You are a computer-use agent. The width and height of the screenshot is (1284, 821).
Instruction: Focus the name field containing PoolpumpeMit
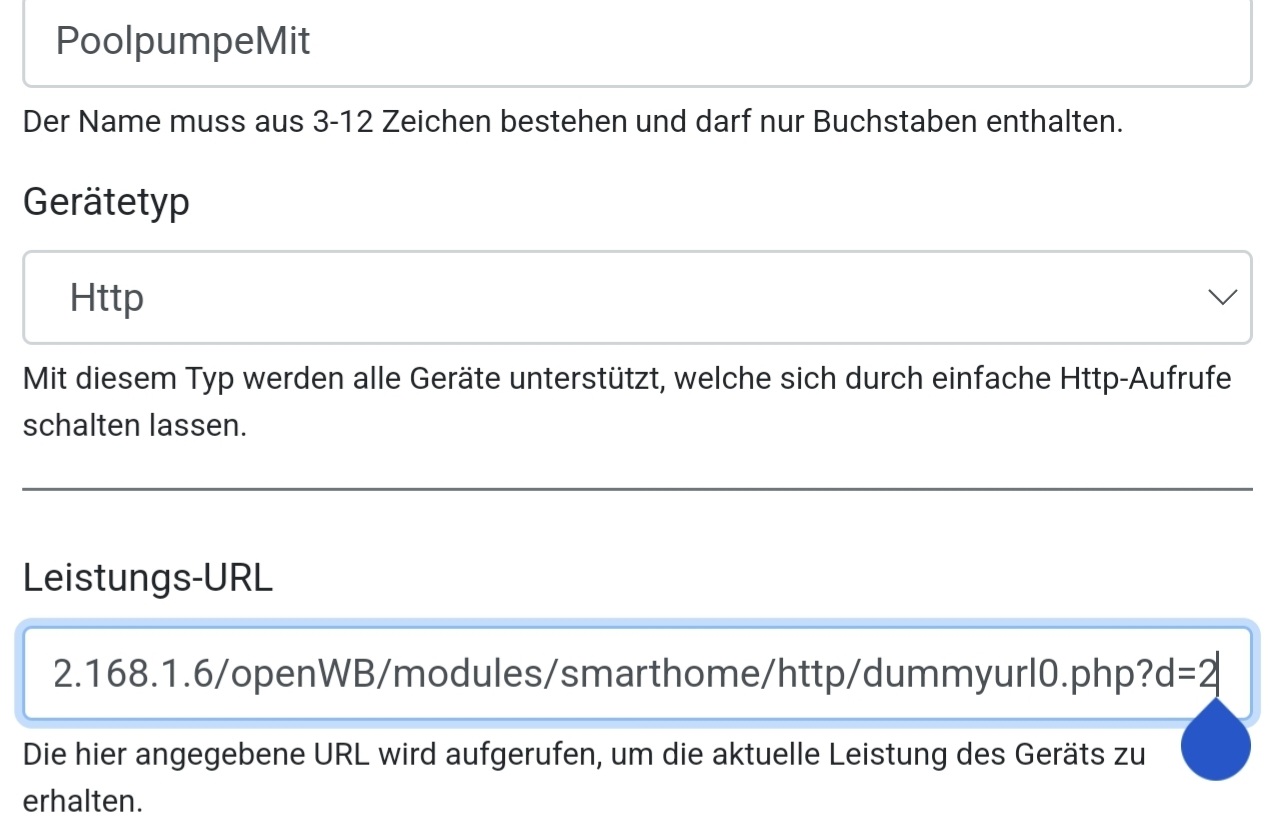[x=636, y=42]
